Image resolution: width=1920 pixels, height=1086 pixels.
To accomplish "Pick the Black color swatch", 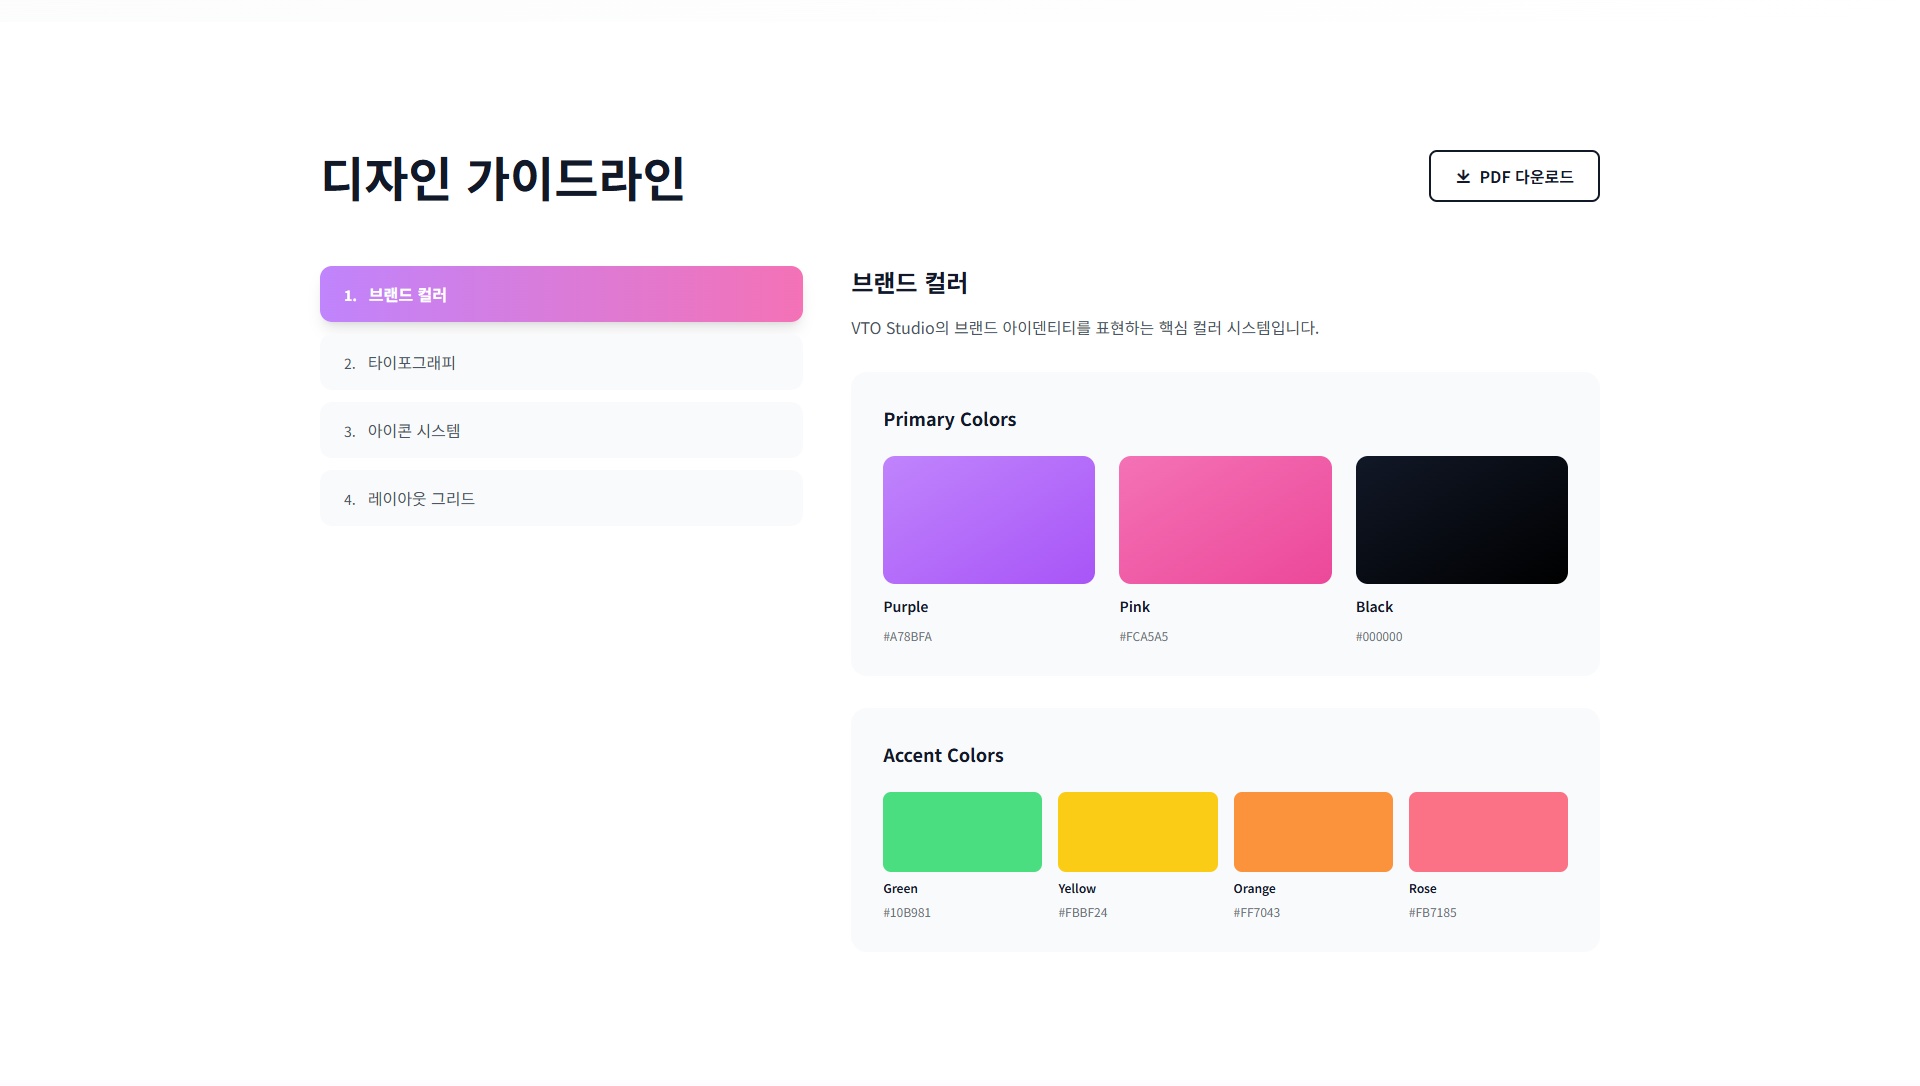I will (1462, 520).
